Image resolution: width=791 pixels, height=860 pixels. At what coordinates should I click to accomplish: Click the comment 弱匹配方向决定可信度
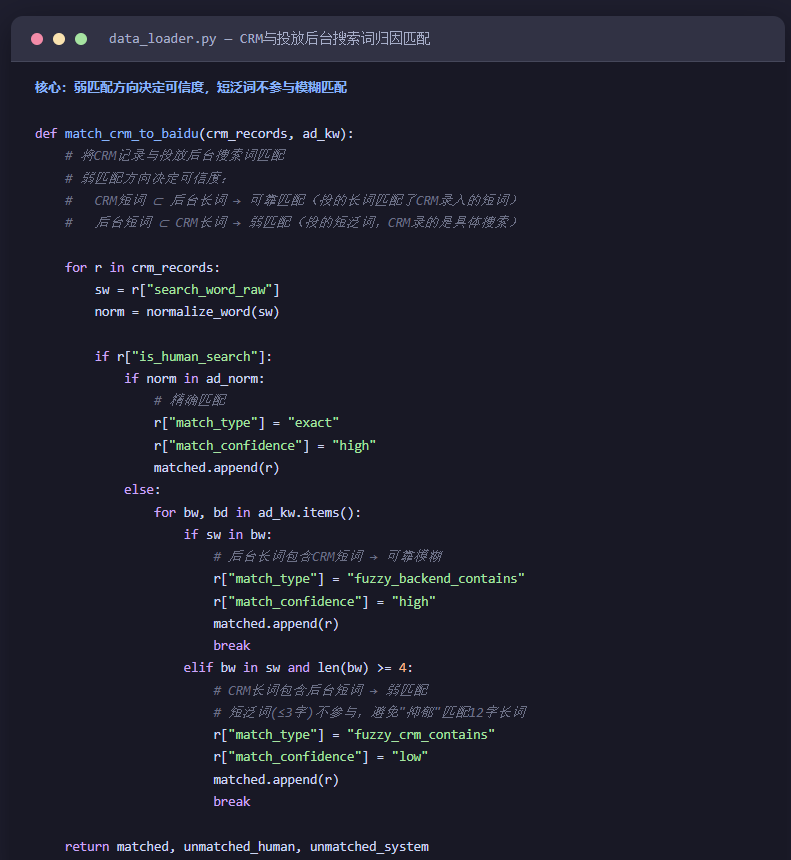(146, 178)
